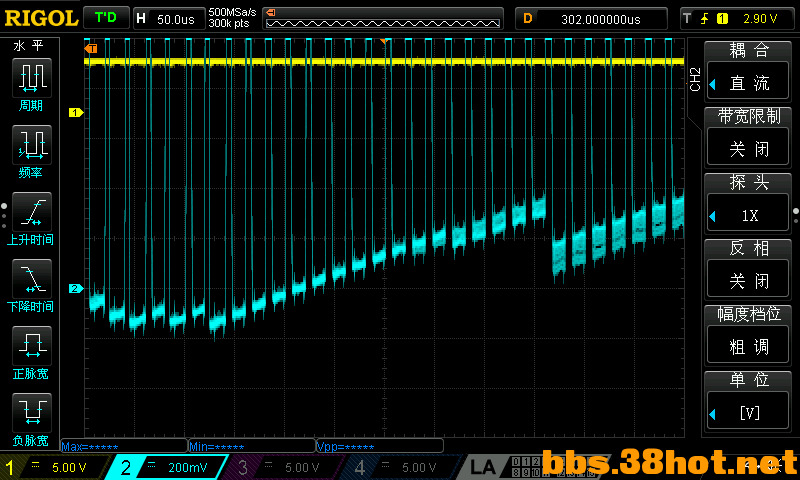Click the Max measurement readout
Image resolution: width=800 pixels, height=480 pixels.
click(x=123, y=446)
